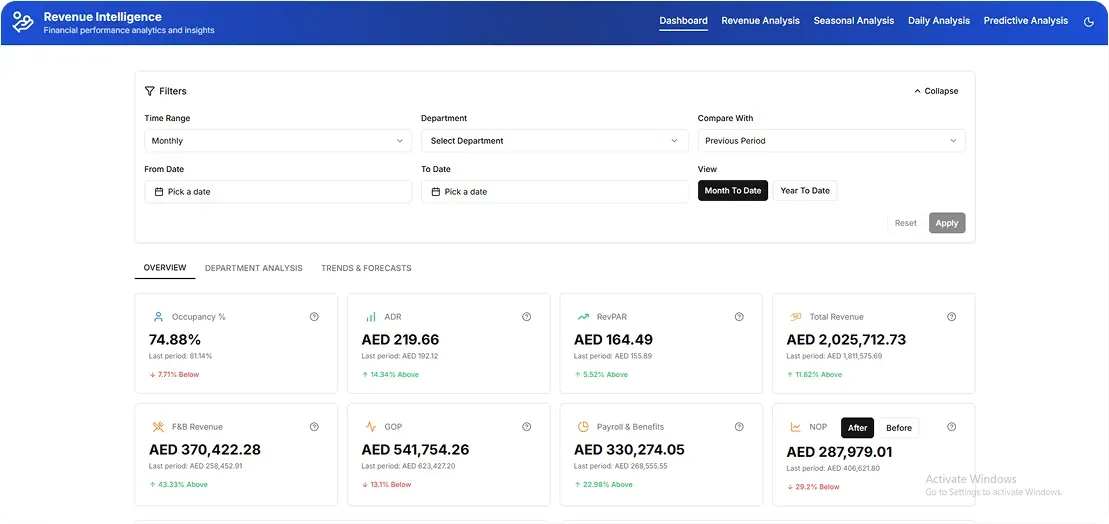Viewport: 1109px width, 524px height.
Task: Collapse the Filters panel
Action: pos(936,91)
